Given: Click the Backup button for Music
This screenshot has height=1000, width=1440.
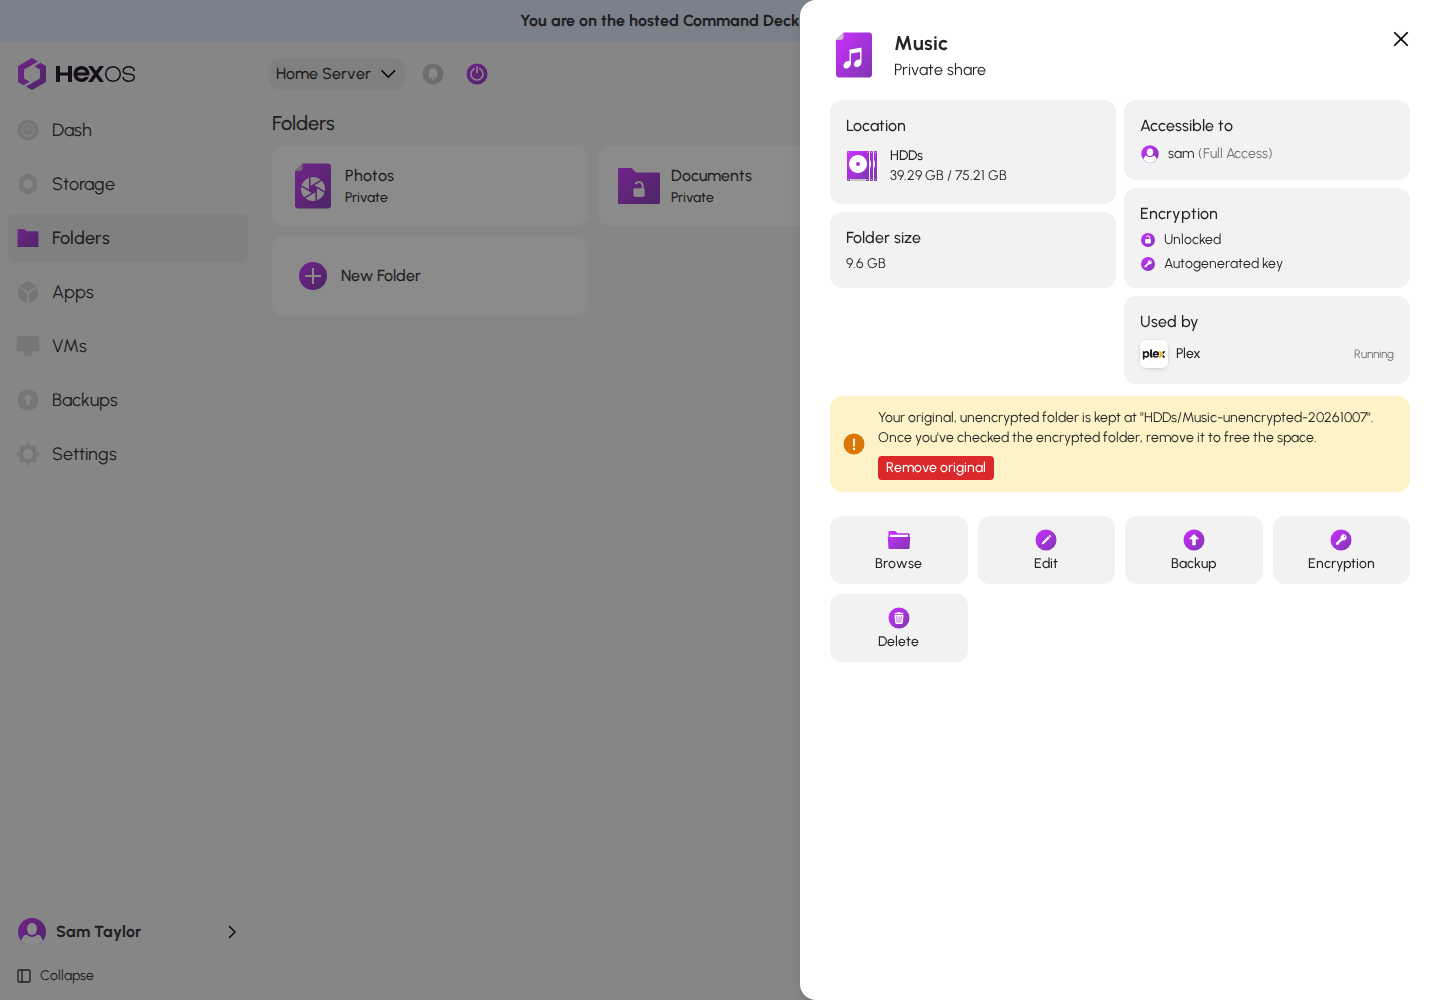Looking at the screenshot, I should pyautogui.click(x=1194, y=550).
